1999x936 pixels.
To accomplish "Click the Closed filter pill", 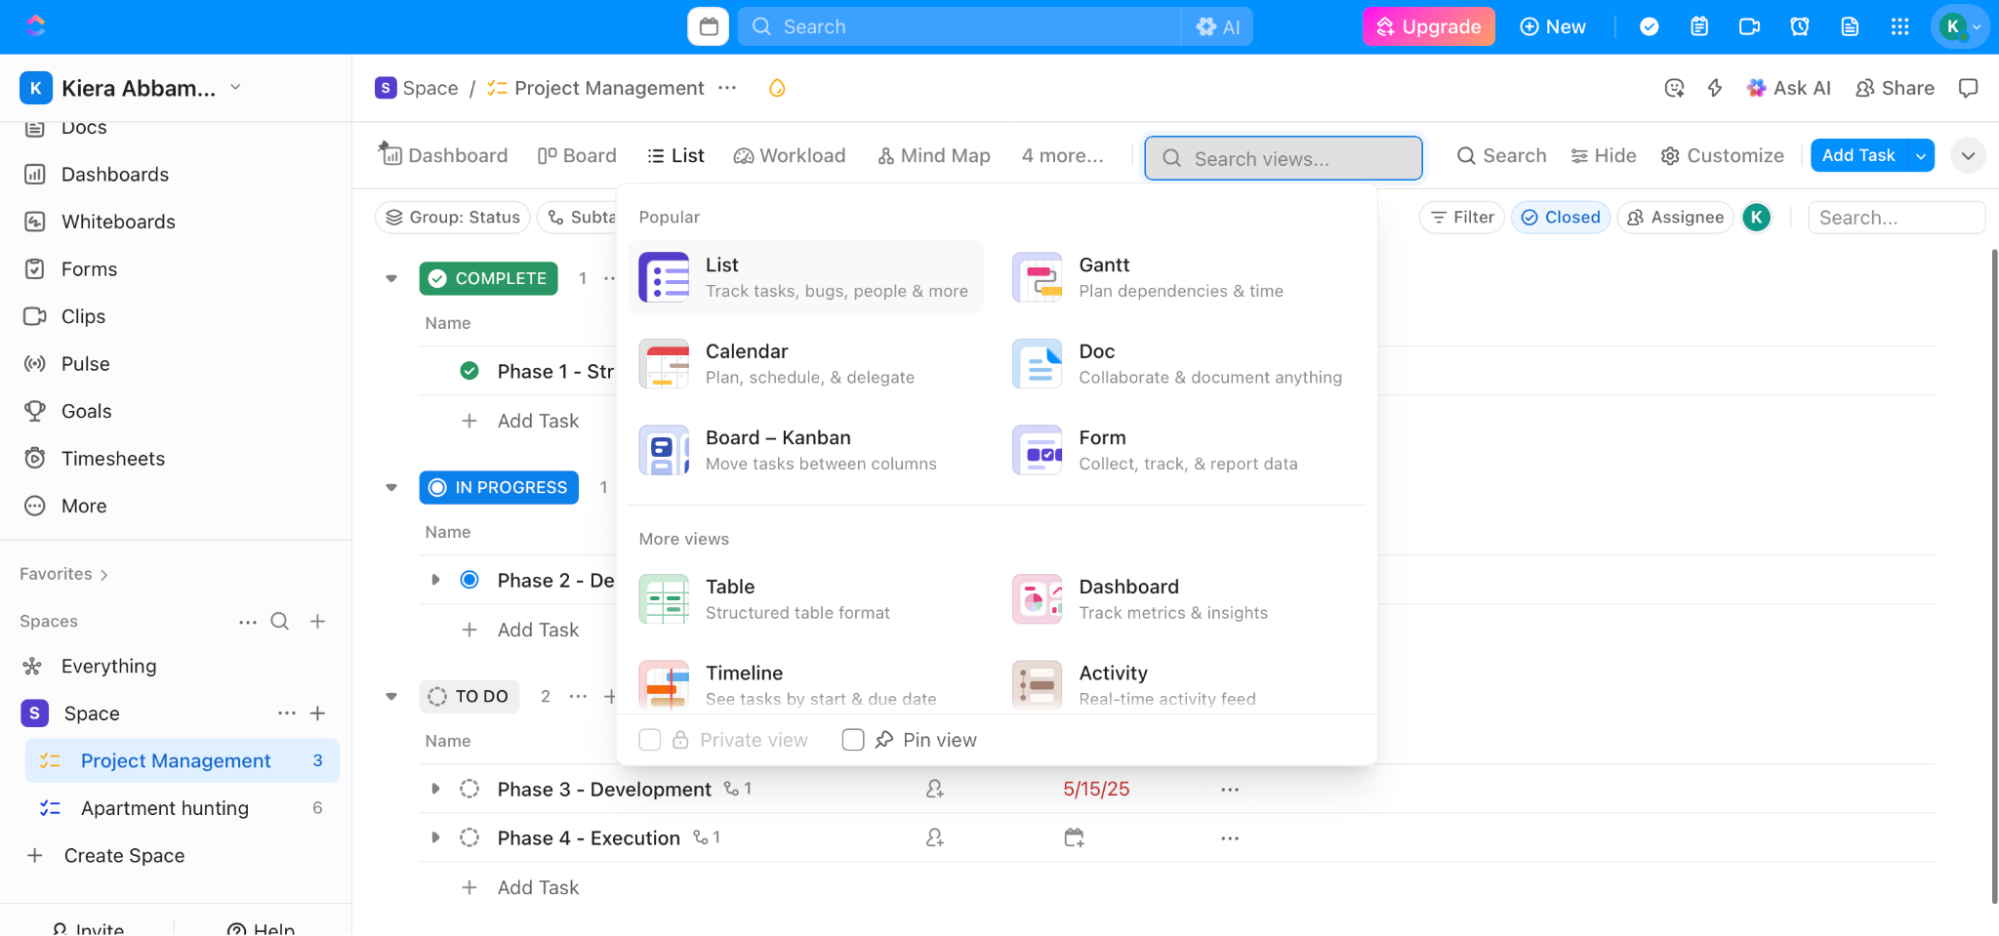I will [1560, 217].
